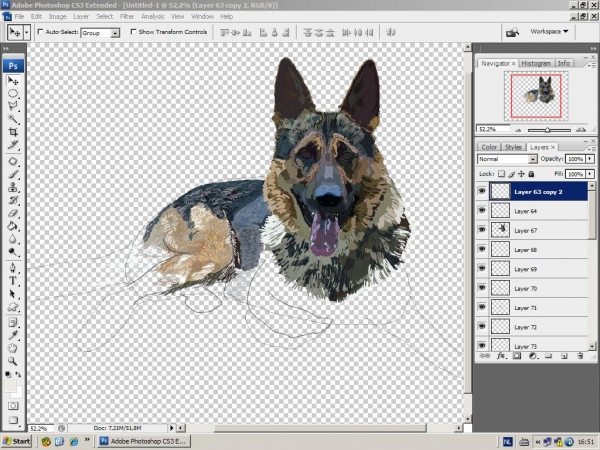Select the History Brush tool
600x450 pixels.
pos(13,201)
